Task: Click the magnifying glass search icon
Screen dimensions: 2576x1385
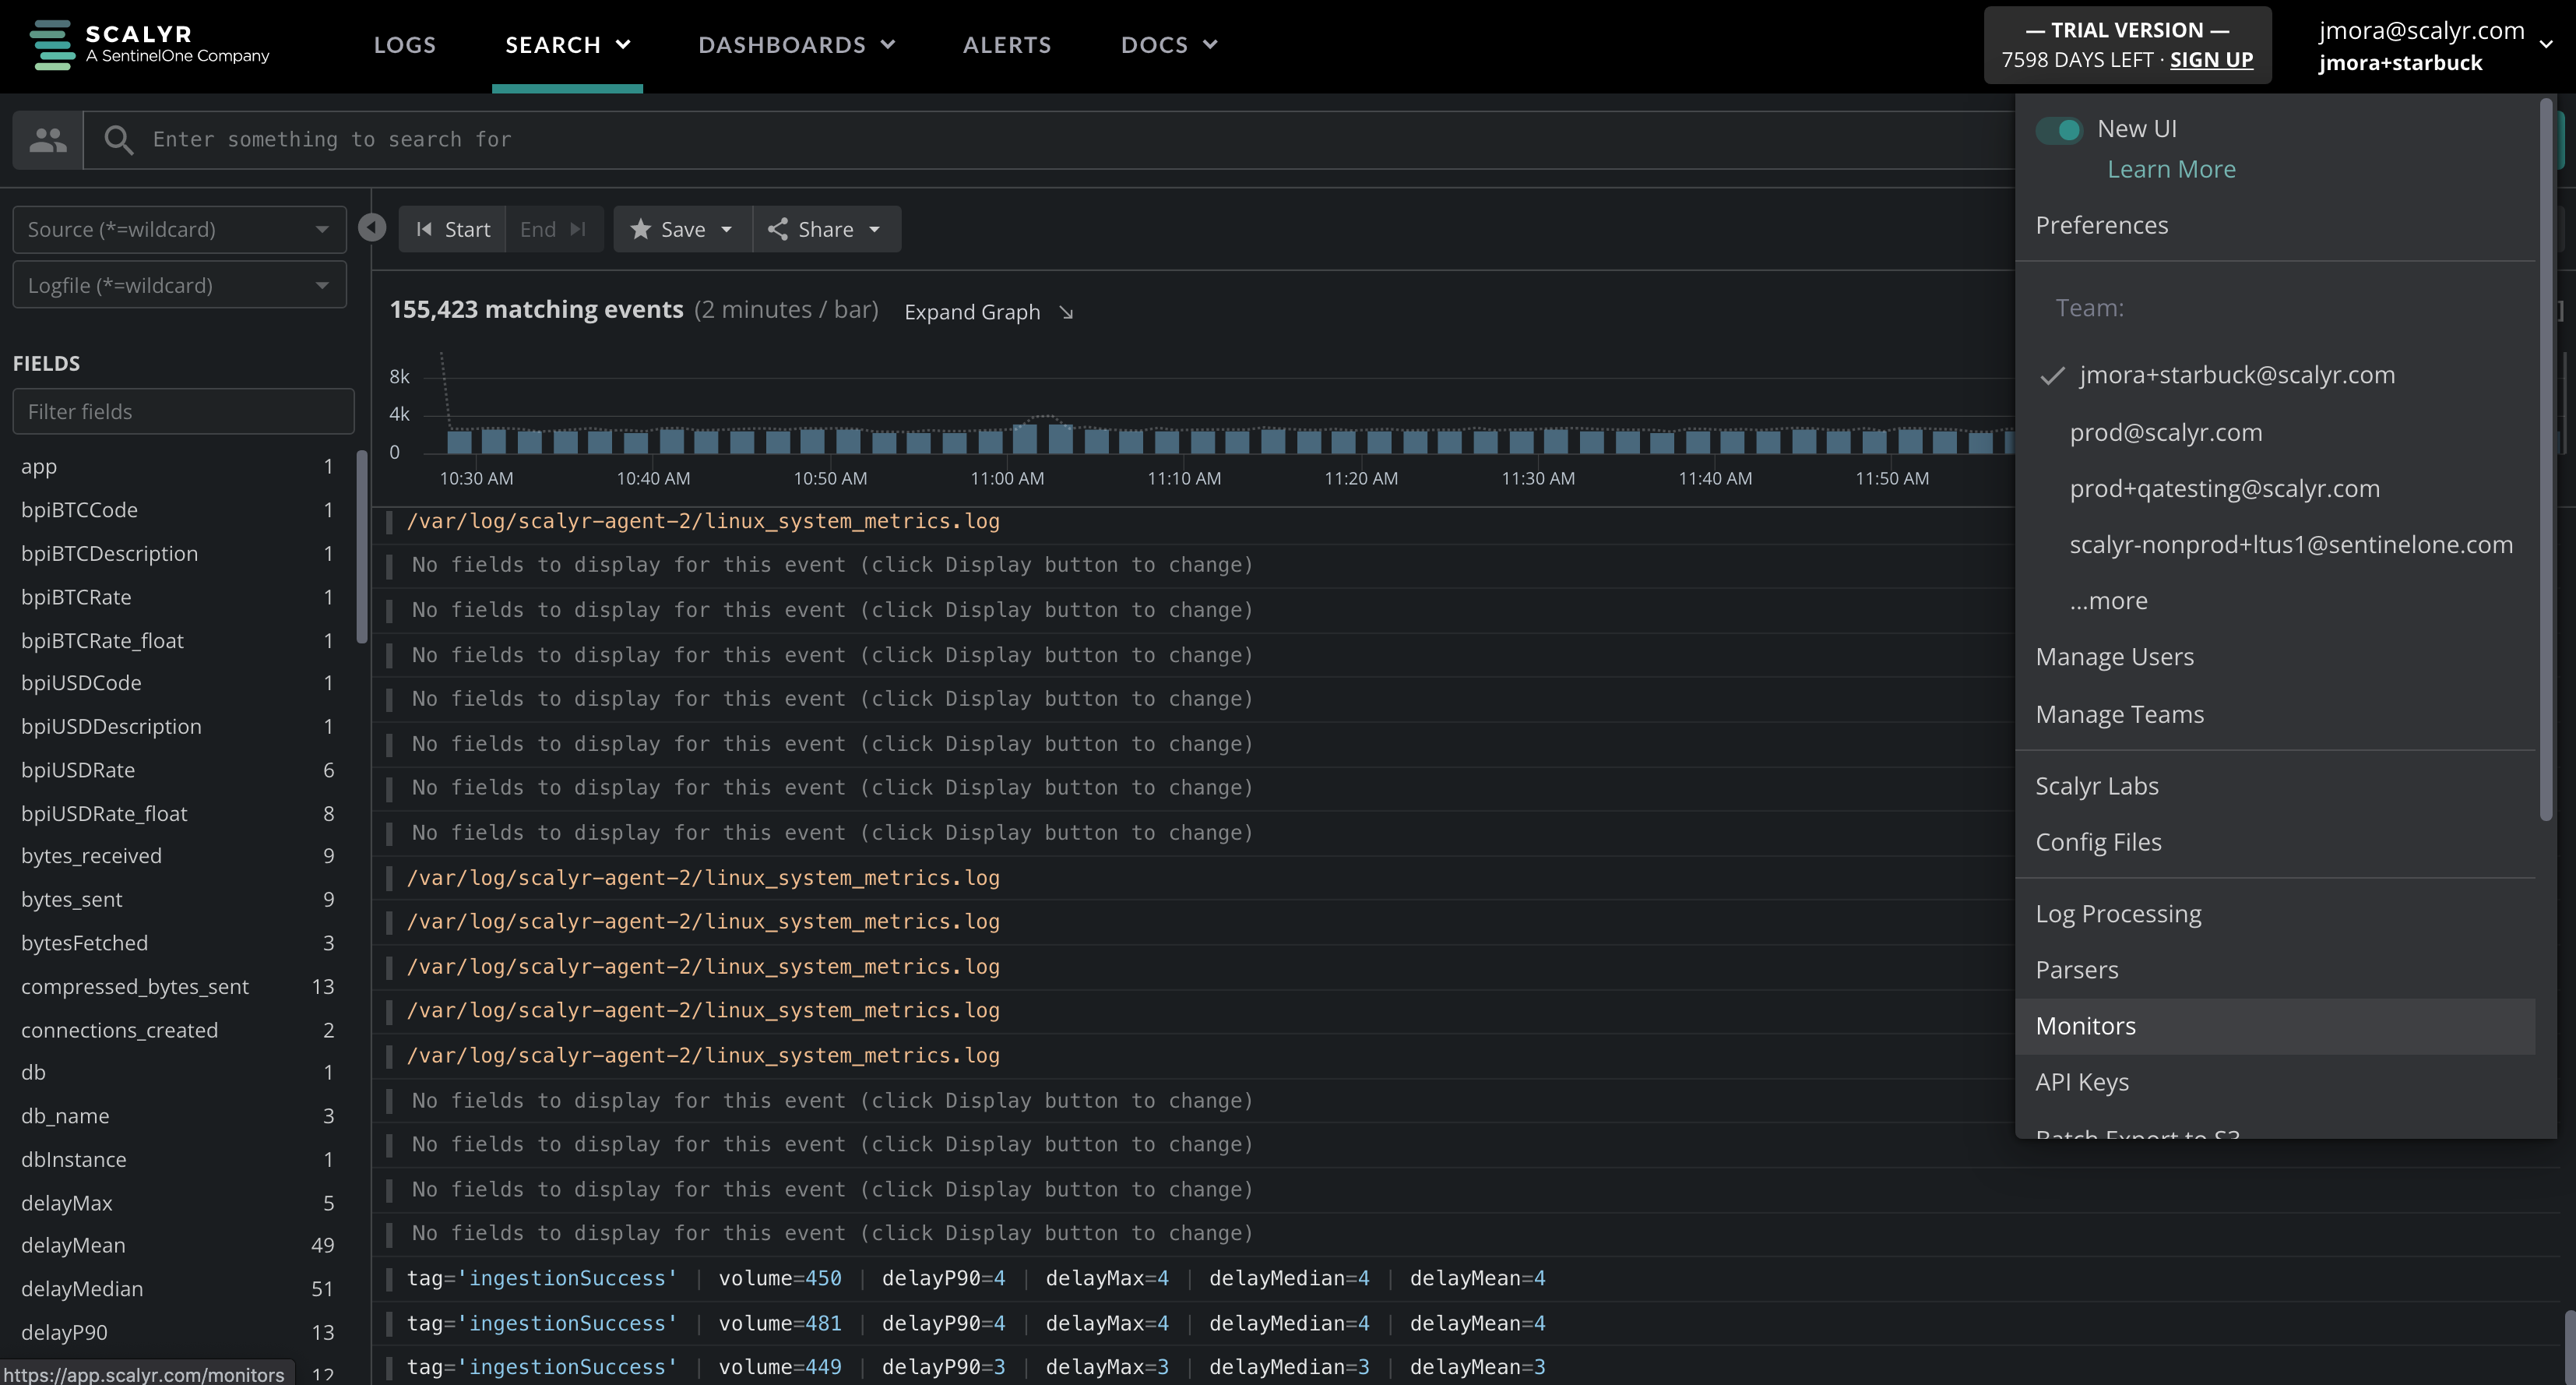Action: coord(118,140)
